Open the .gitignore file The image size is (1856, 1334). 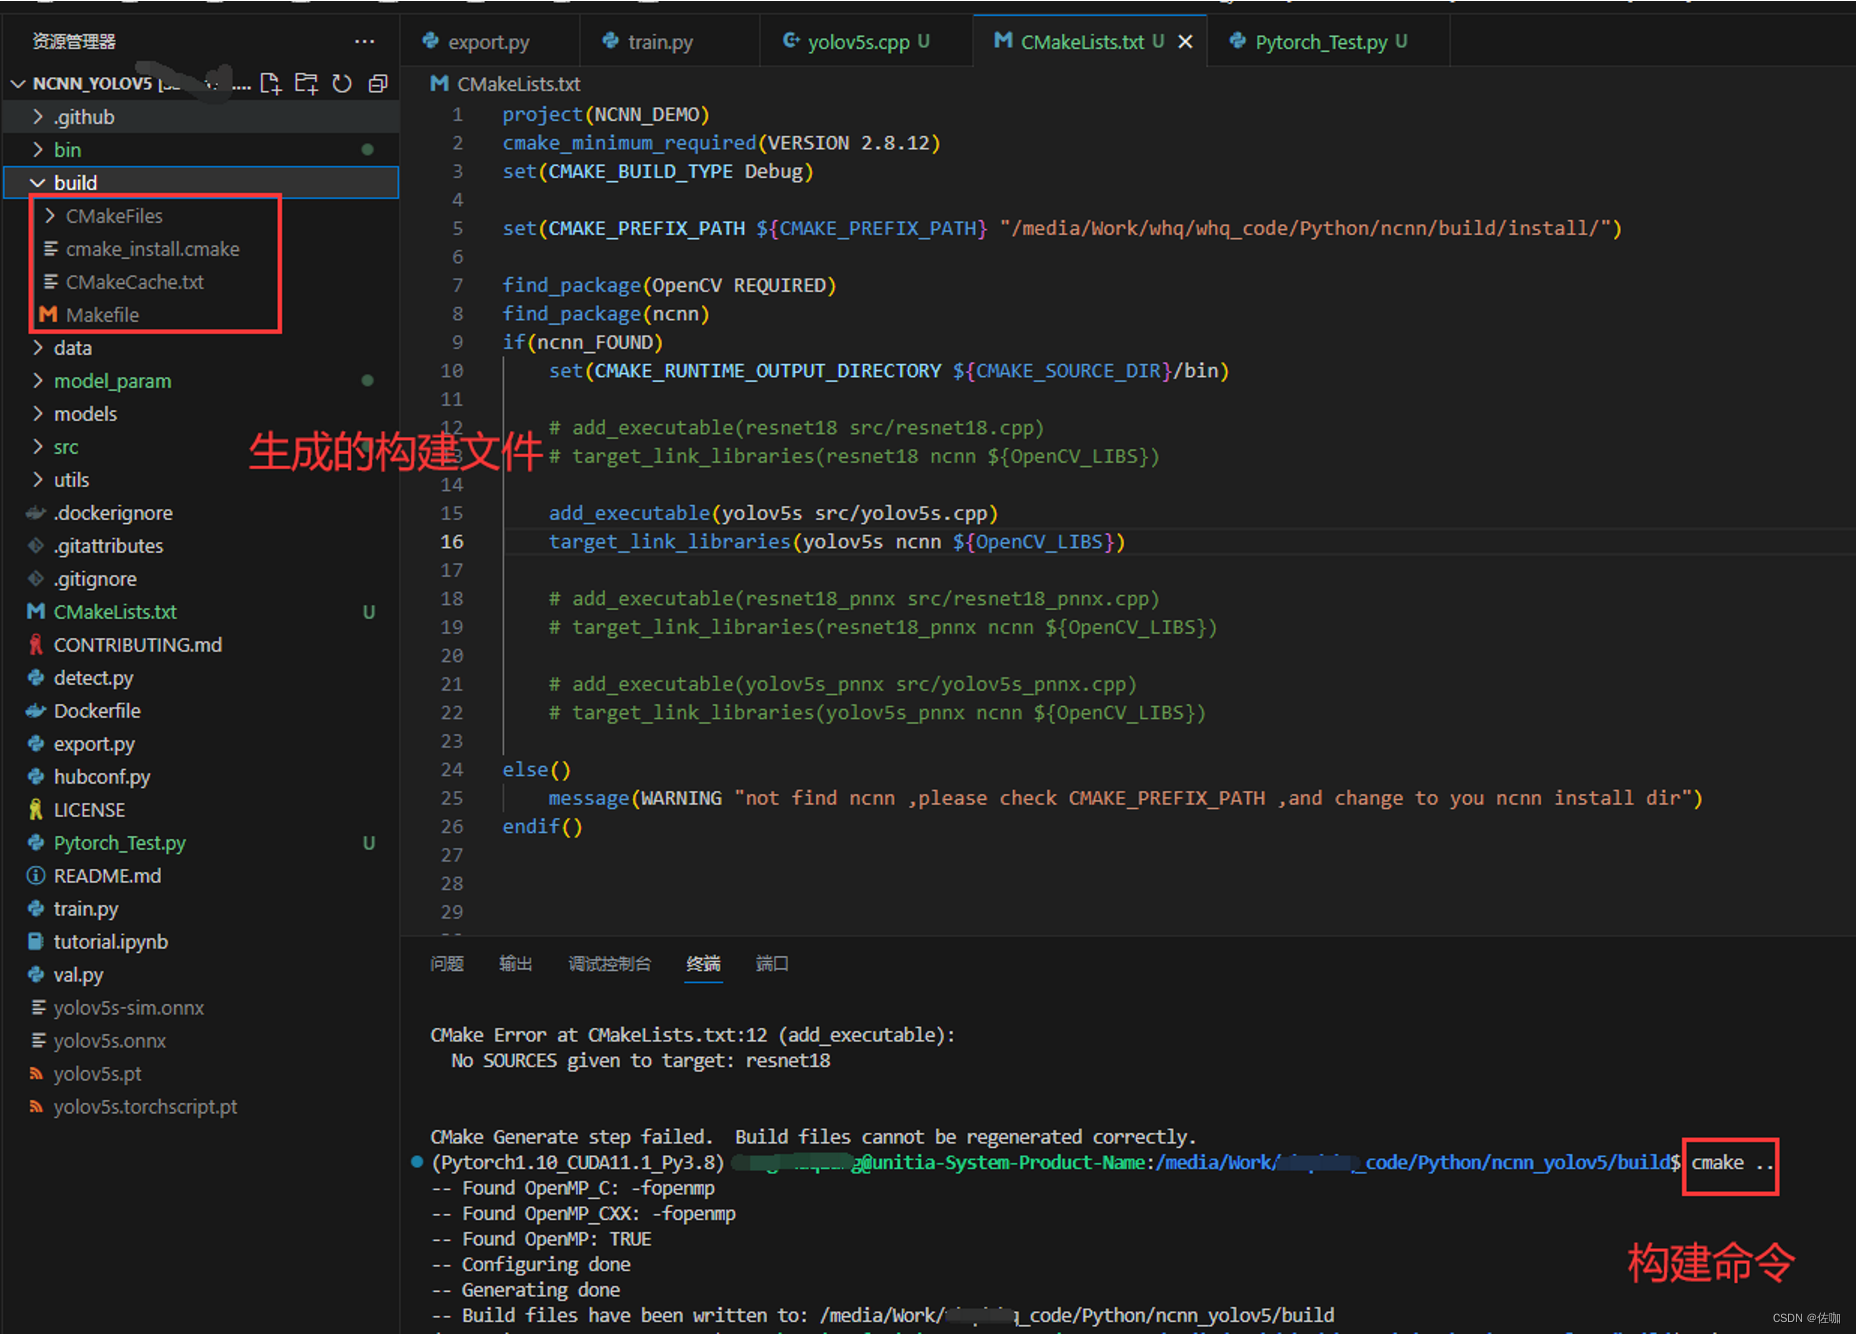click(x=200, y=579)
